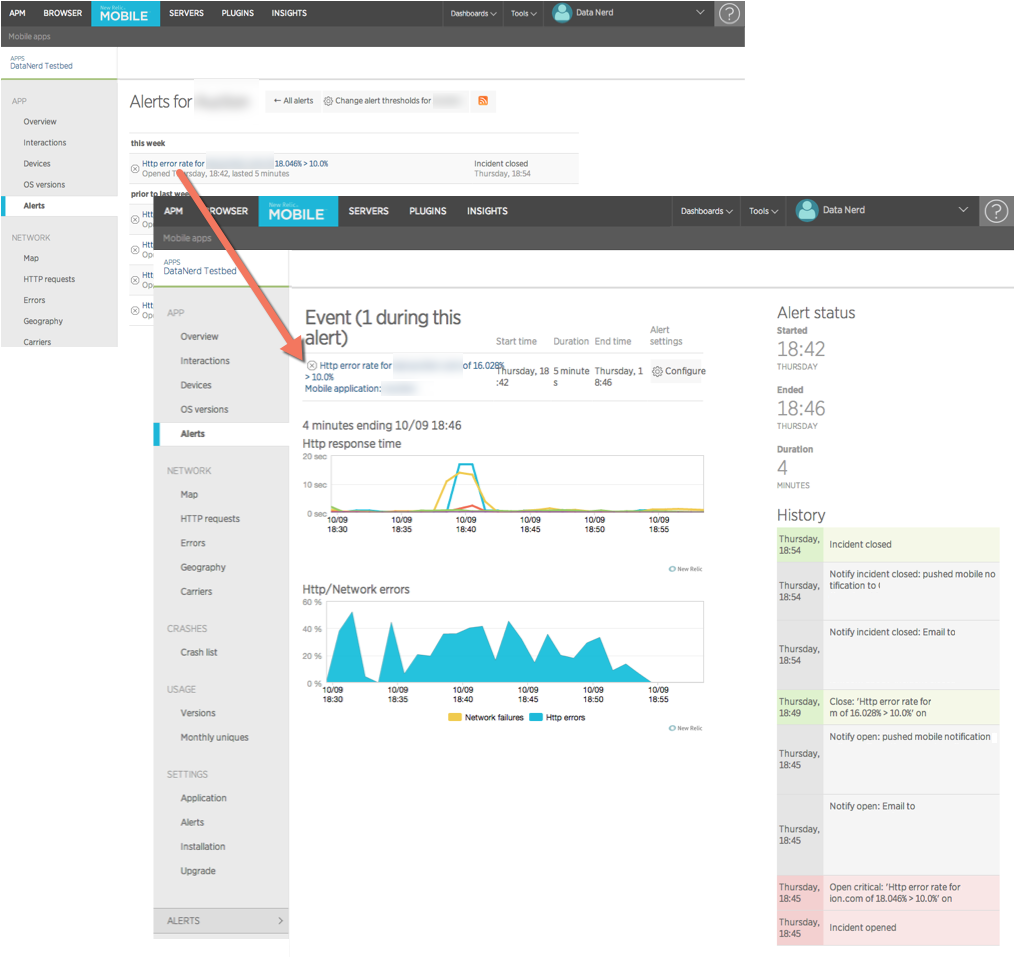Select SERVERS tab in front window
This screenshot has width=1014, height=957.
(x=369, y=211)
